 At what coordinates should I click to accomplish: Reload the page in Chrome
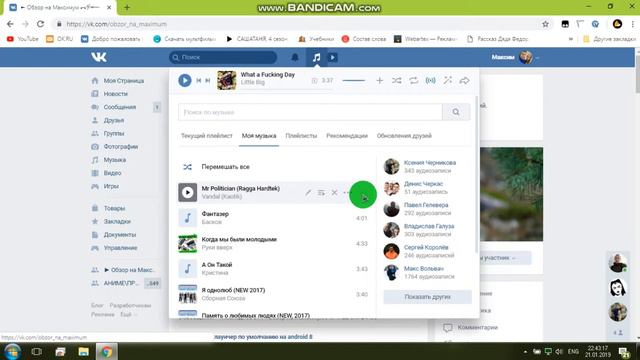pos(40,24)
